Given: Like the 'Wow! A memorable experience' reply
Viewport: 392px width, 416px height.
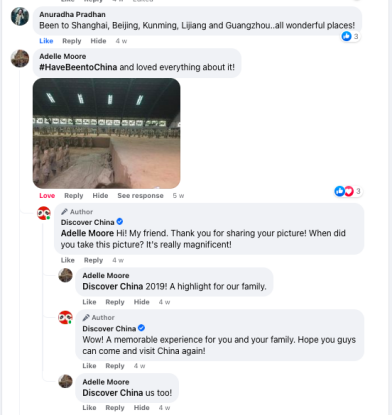Looking at the screenshot, I should tap(89, 366).
